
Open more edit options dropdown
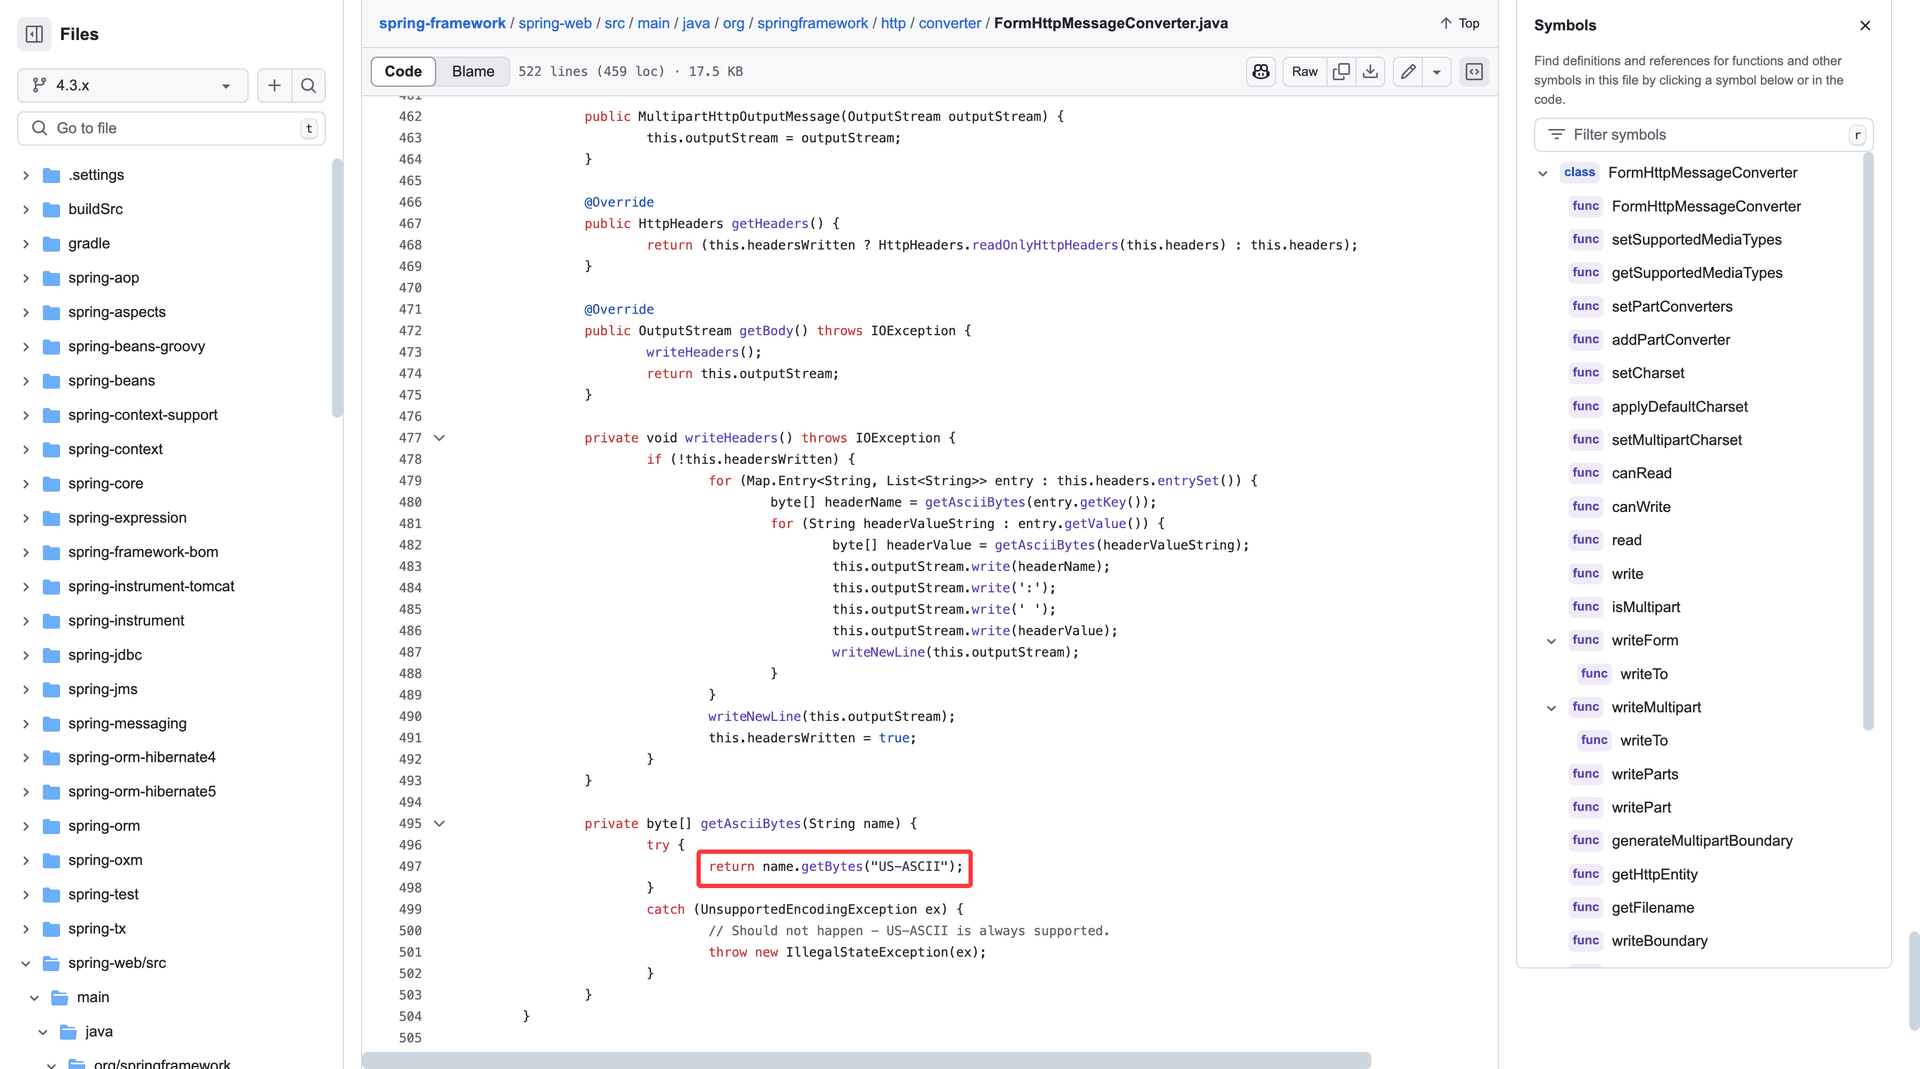coord(1436,71)
